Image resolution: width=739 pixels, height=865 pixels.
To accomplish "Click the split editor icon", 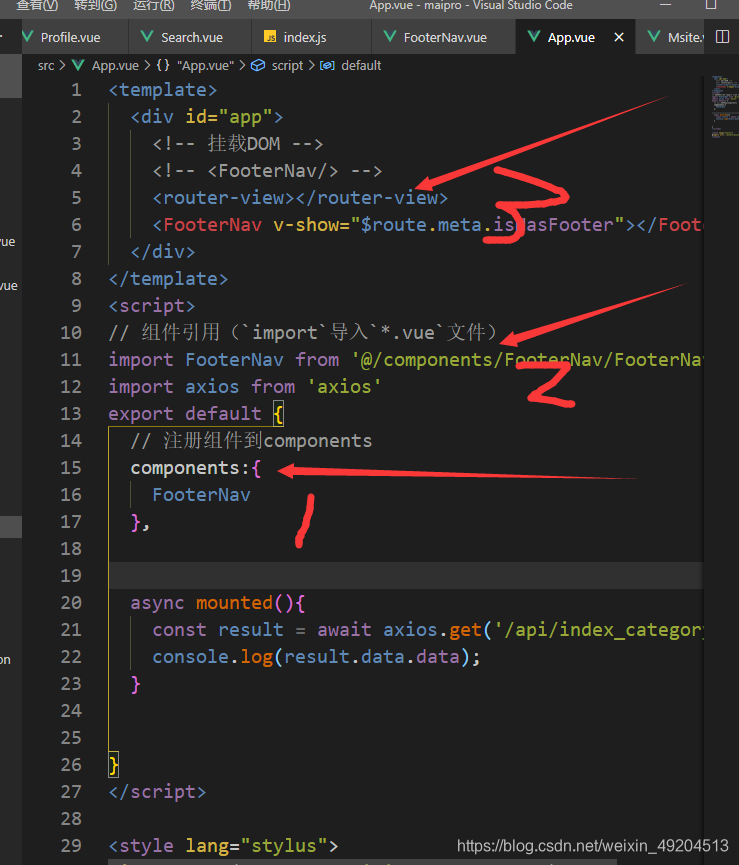I will 722,37.
